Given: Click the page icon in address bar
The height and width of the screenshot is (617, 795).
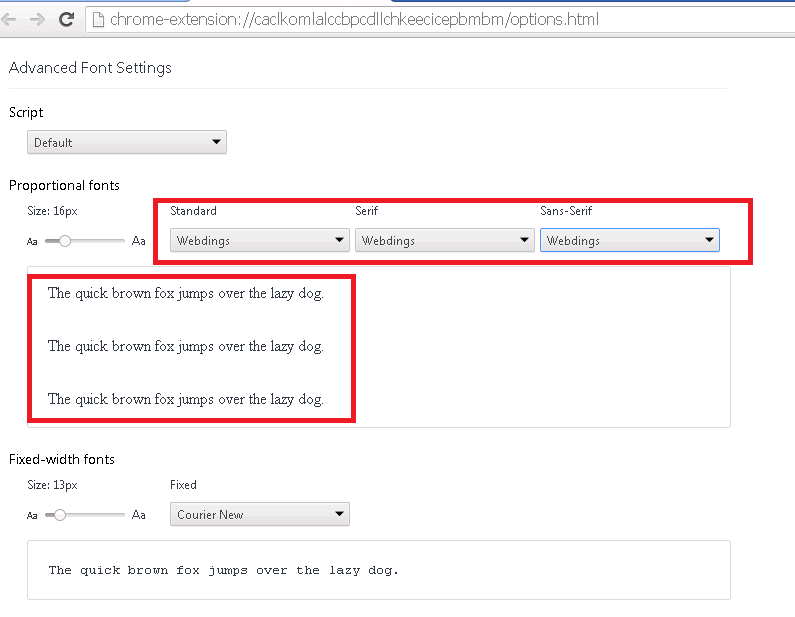Looking at the screenshot, I should click(98, 20).
